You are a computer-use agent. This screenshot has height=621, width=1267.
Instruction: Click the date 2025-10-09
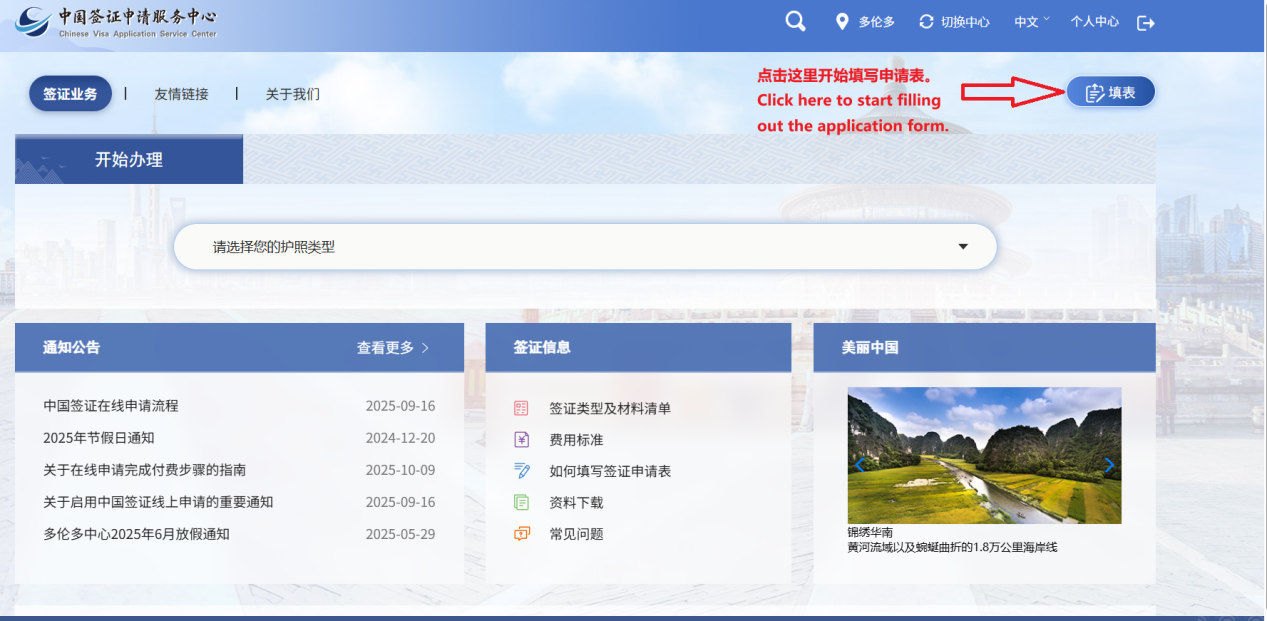click(400, 470)
